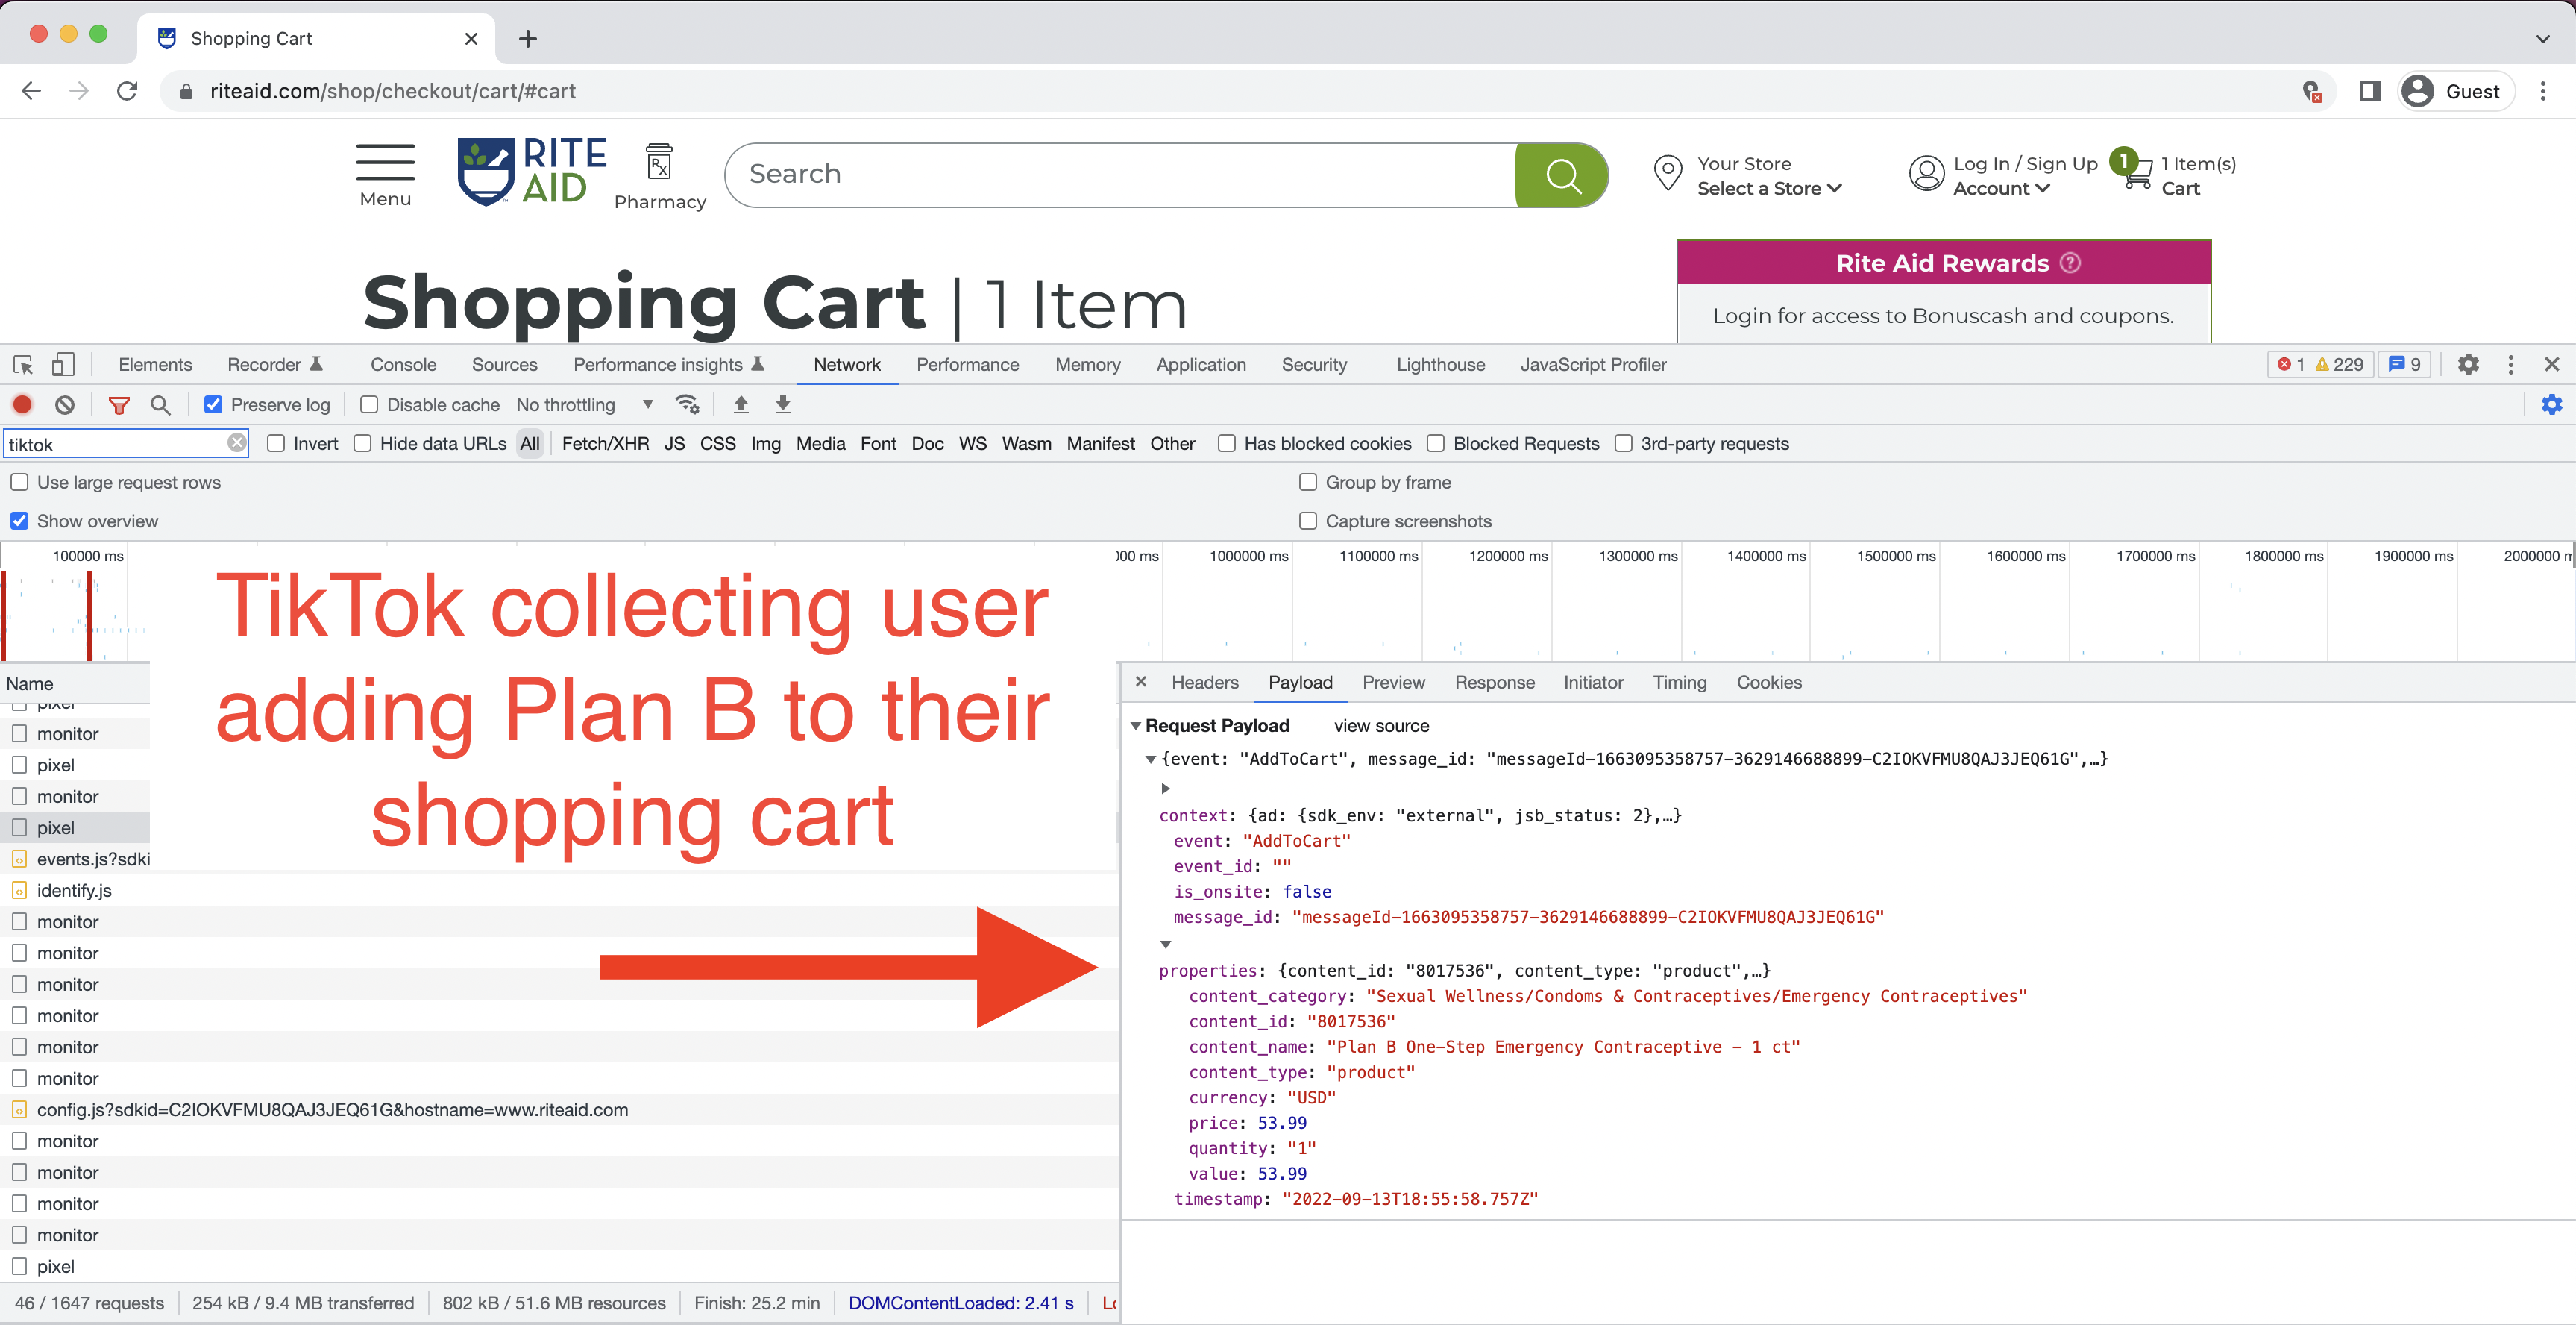Switch to the Elements tab

[155, 365]
